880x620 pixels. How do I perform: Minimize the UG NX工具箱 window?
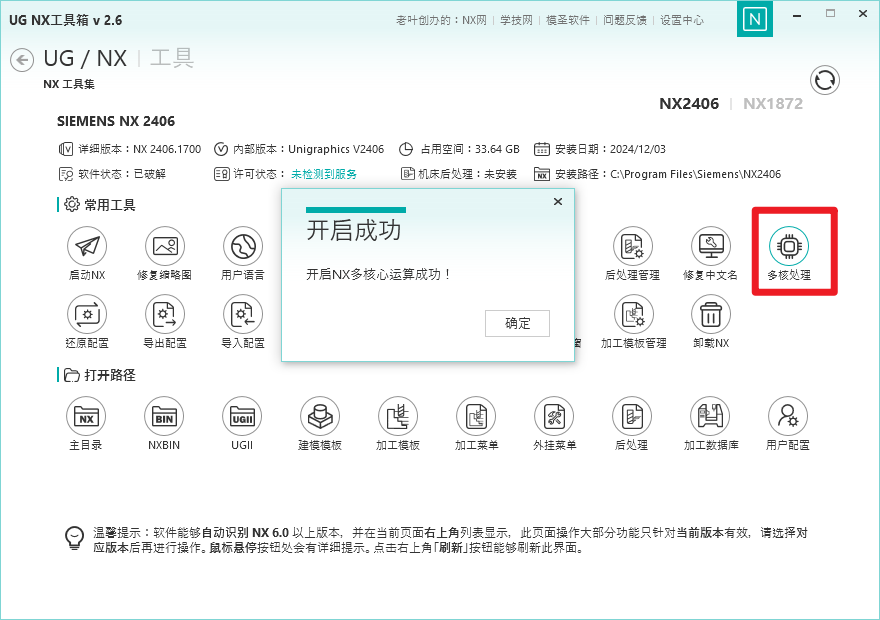click(x=796, y=16)
